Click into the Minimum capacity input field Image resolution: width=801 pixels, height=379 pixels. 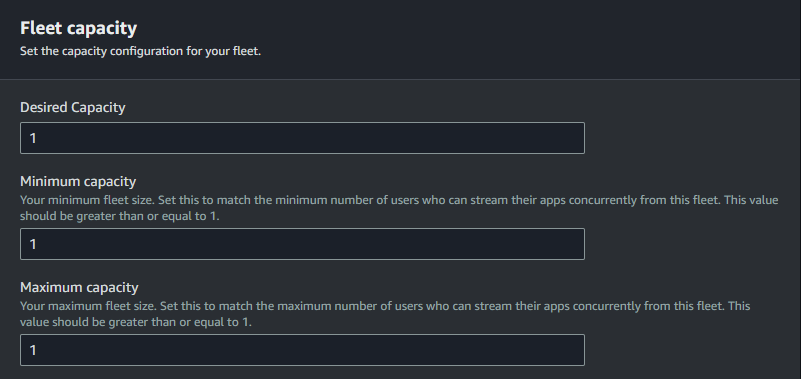click(x=302, y=244)
